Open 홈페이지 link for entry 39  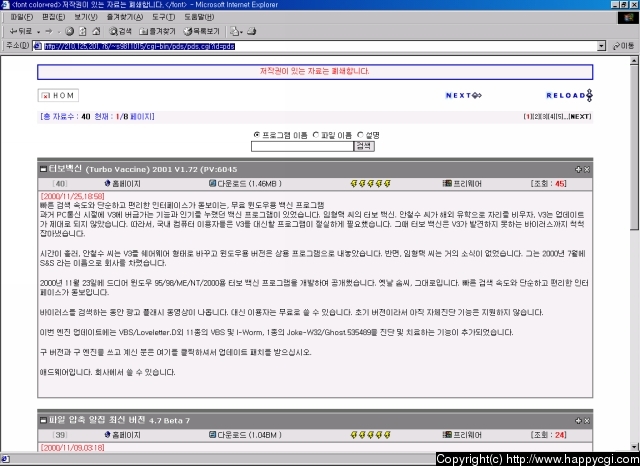[x=122, y=435]
